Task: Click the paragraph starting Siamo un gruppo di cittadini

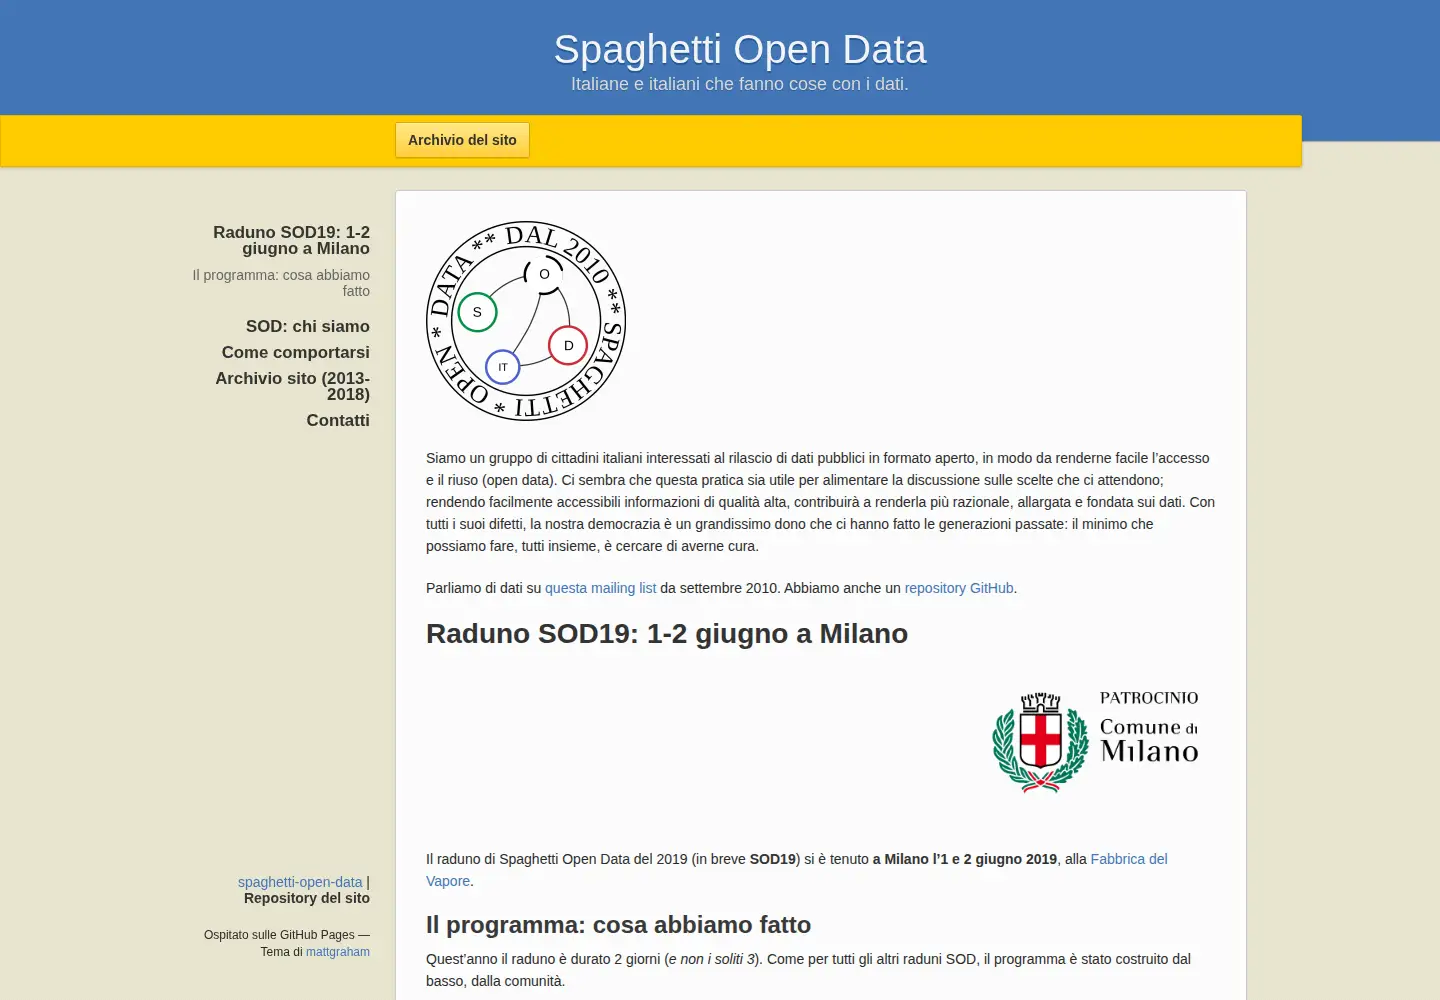Action: (x=820, y=502)
